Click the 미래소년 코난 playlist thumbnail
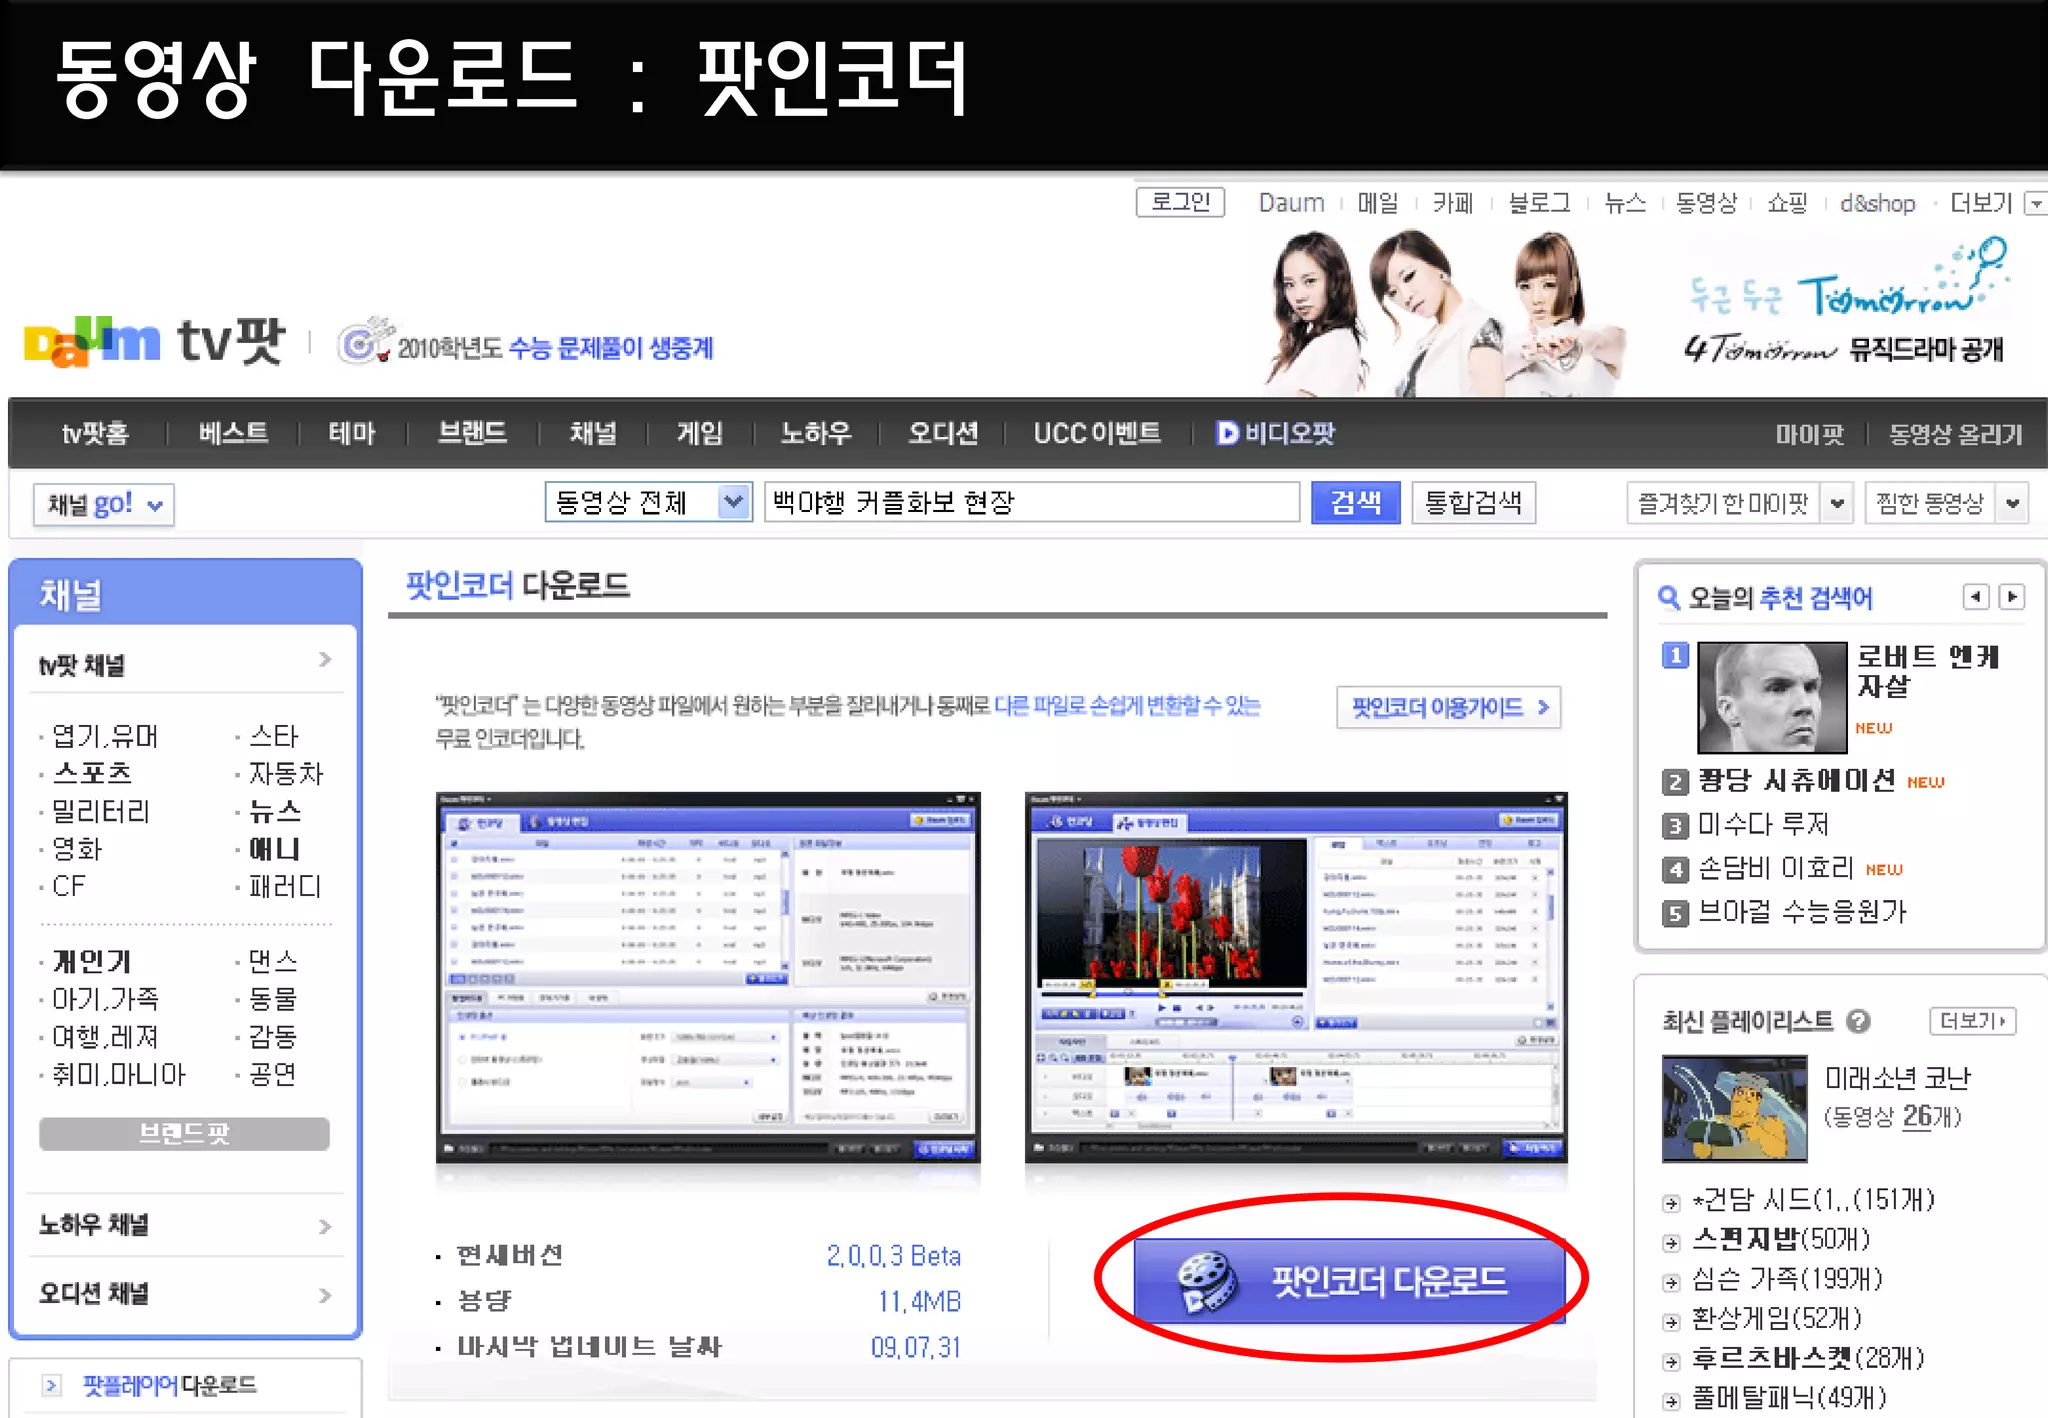The image size is (2048, 1418). (1734, 1108)
